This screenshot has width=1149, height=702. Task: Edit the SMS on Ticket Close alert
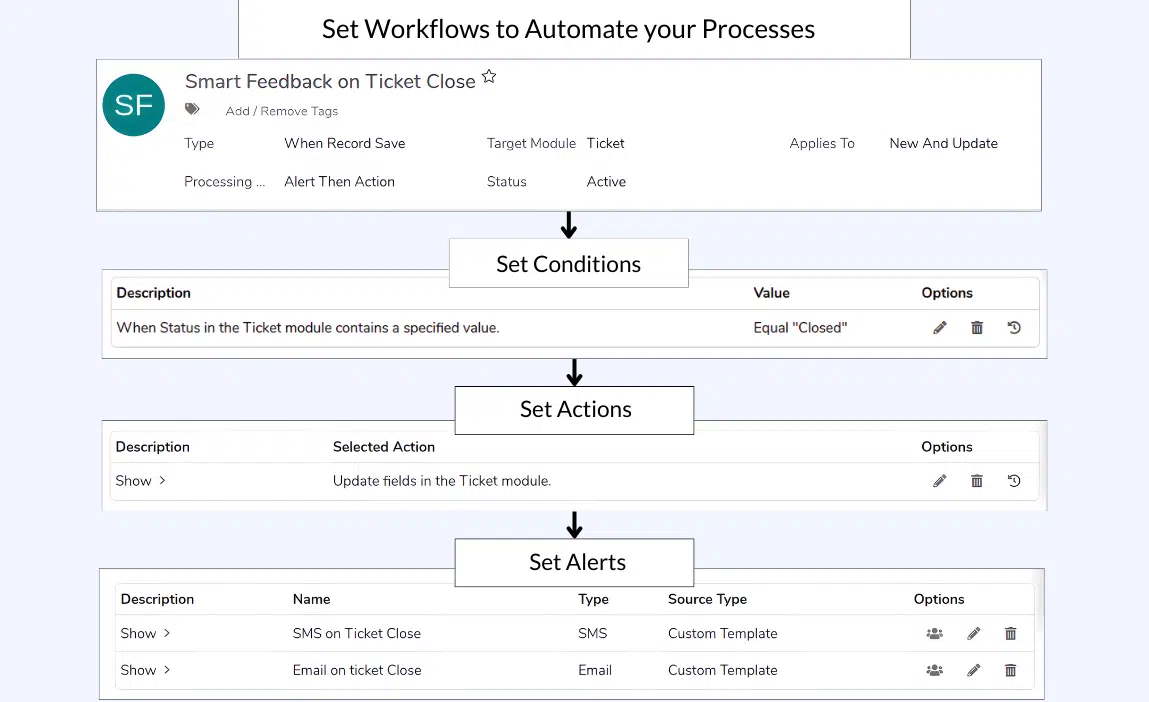tap(973, 633)
